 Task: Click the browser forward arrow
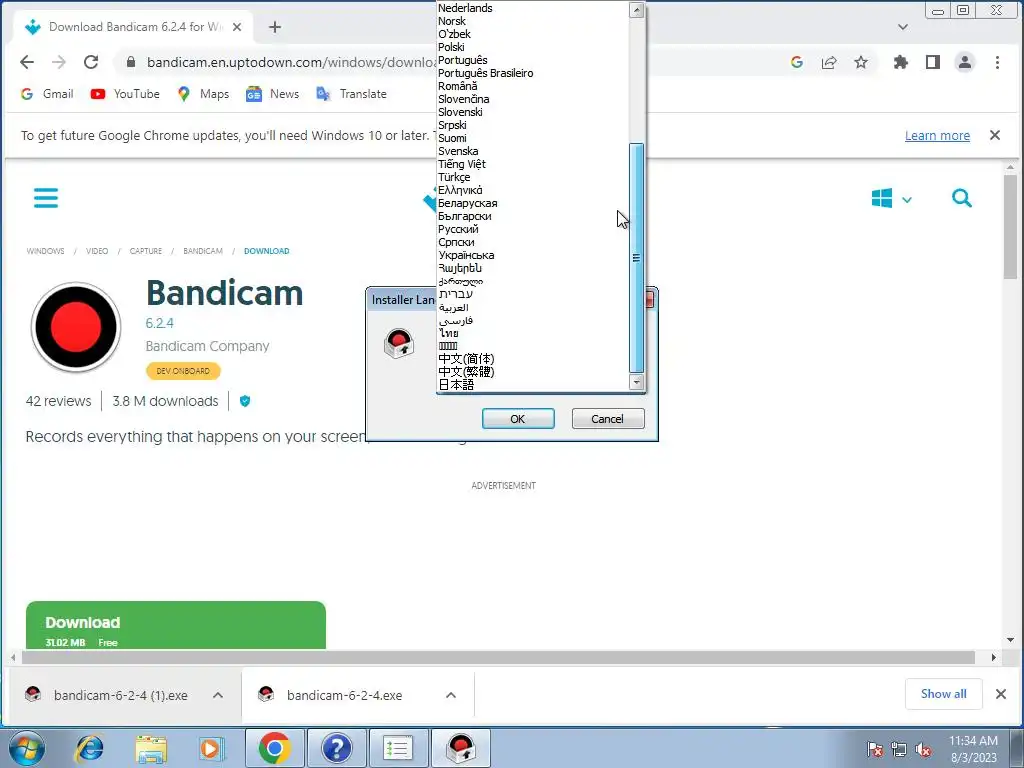59,62
